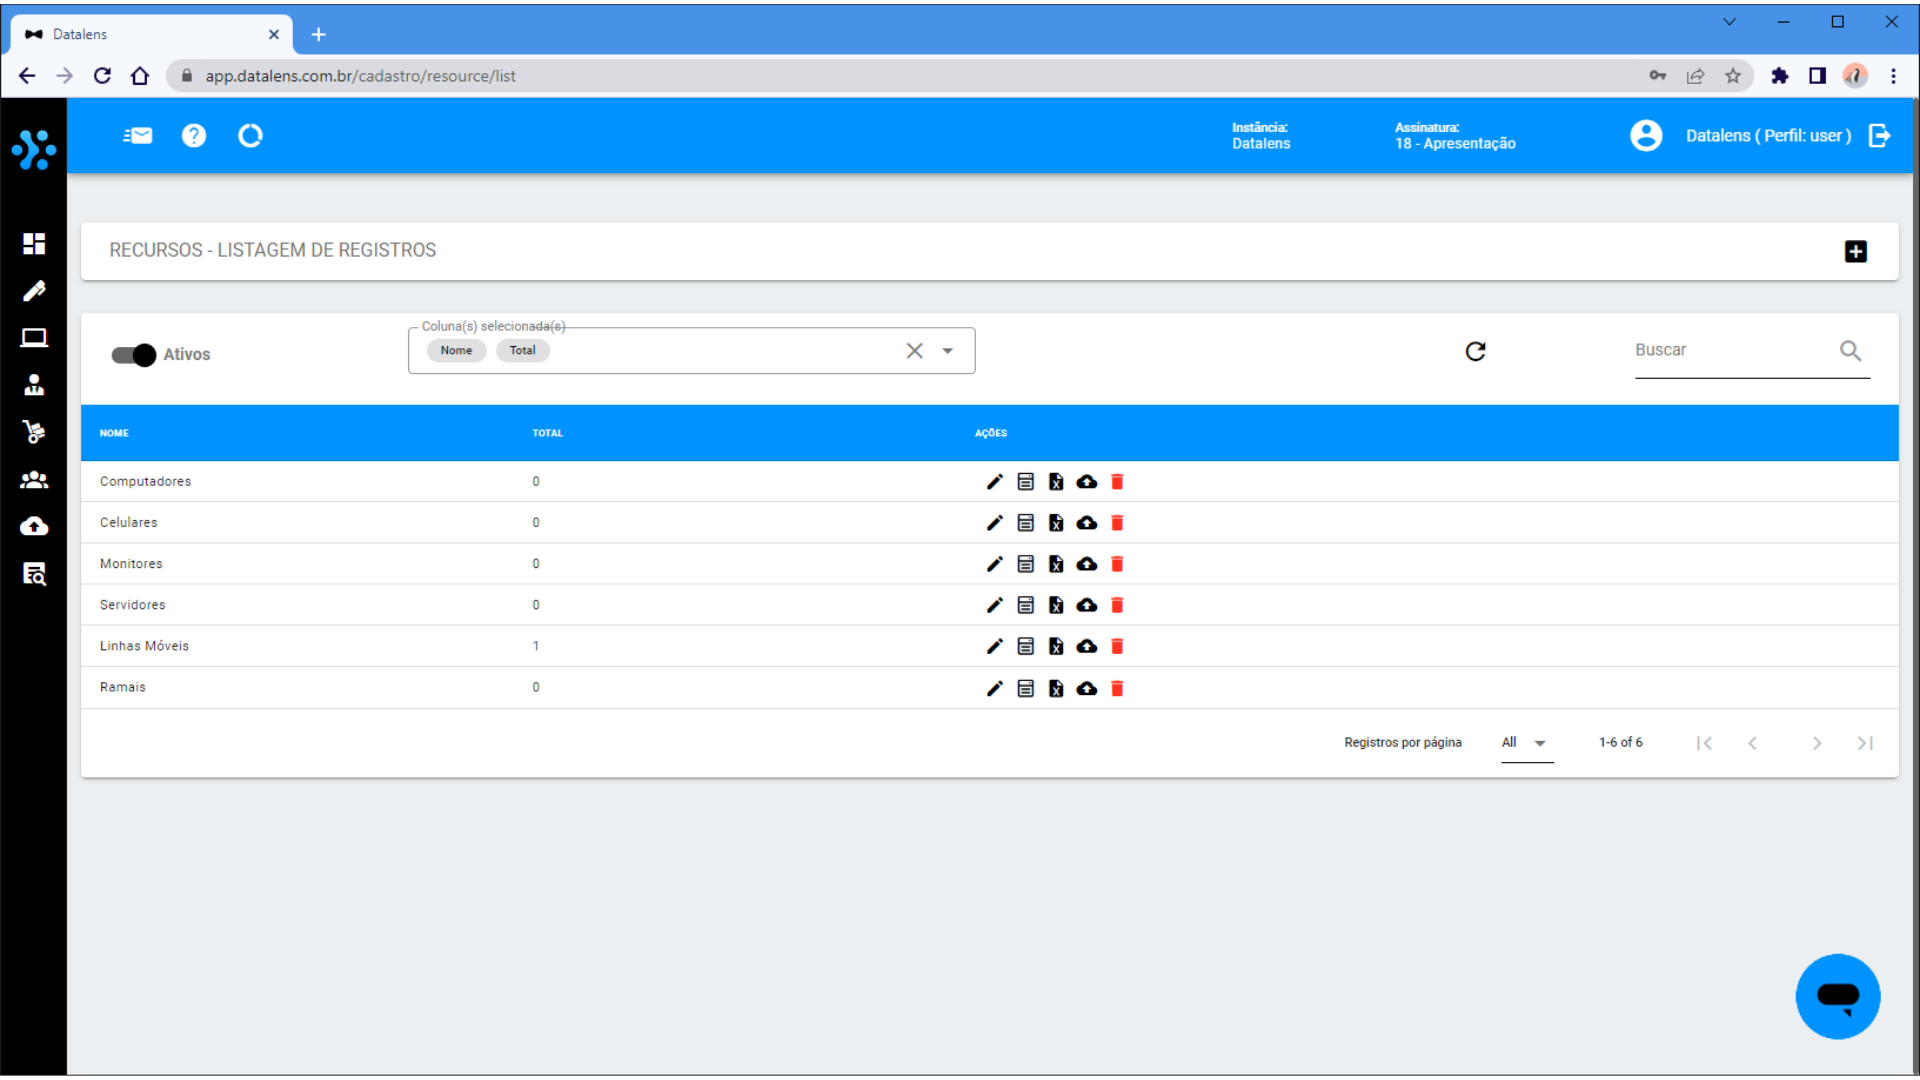Delete the Servidores row with the trash icon

pyautogui.click(x=1117, y=605)
